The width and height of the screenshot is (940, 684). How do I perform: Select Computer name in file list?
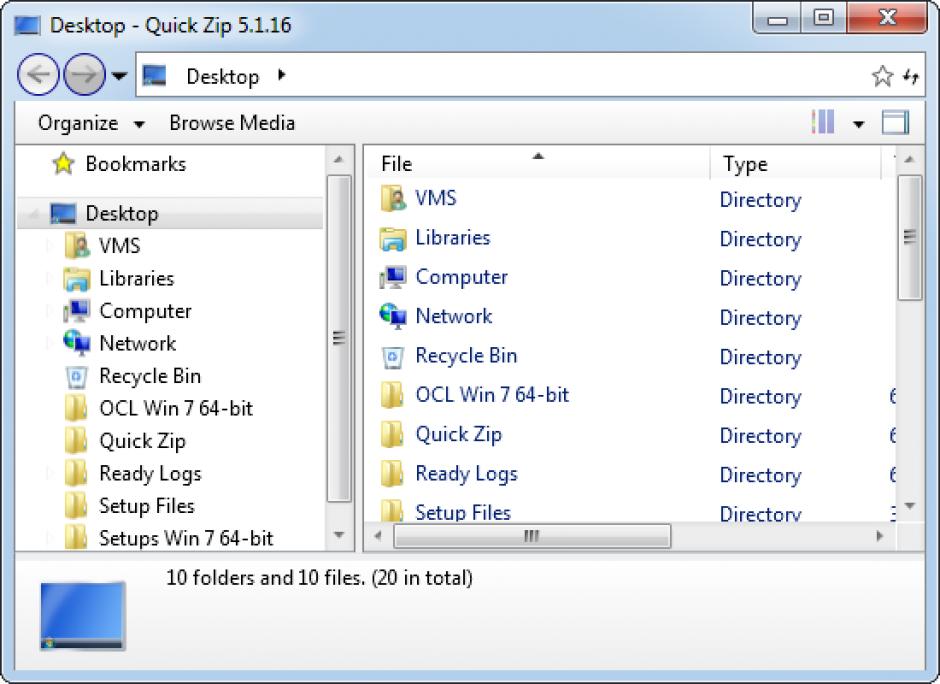(462, 277)
